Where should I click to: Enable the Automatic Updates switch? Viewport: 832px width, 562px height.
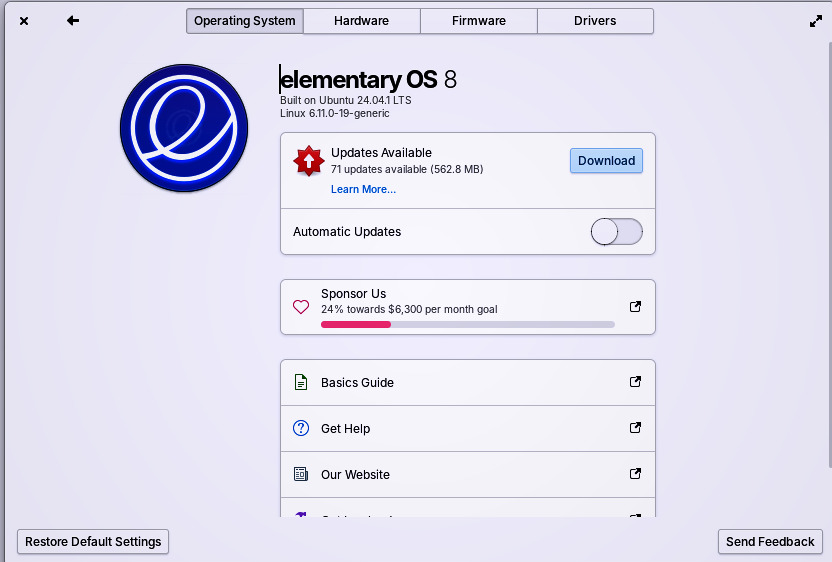coord(616,232)
